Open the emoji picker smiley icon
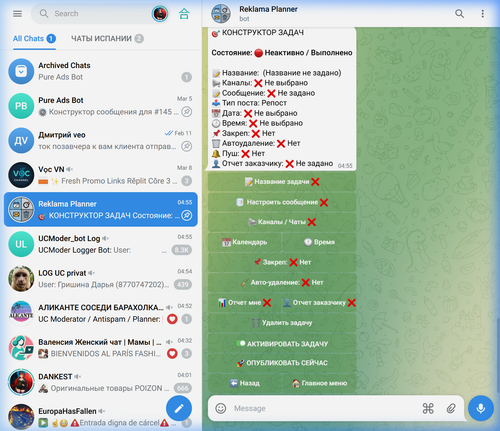This screenshot has height=431, width=500. coord(221,408)
